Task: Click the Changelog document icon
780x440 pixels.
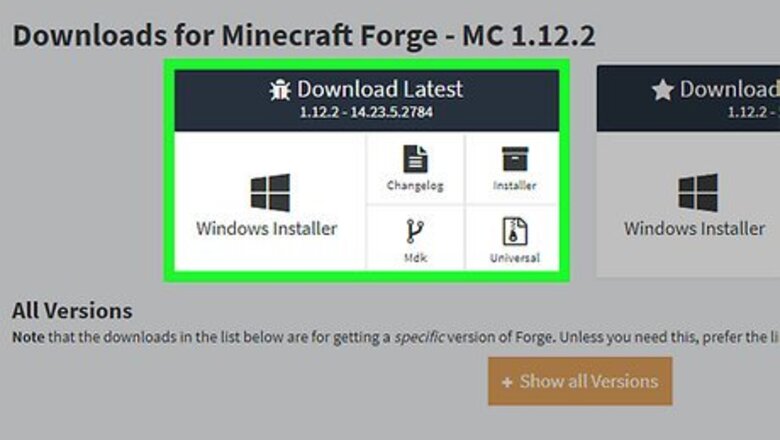Action: (x=415, y=159)
